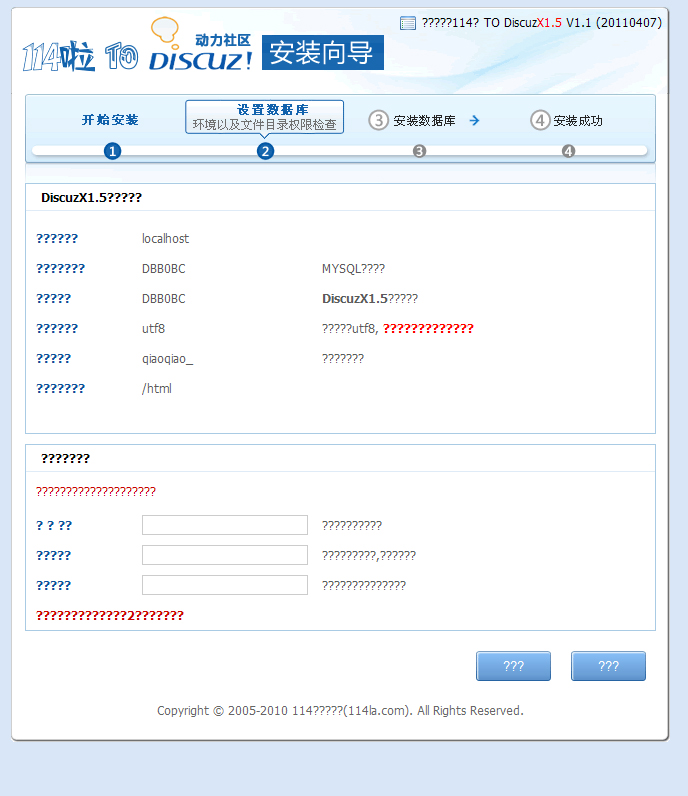Viewport: 688px width, 796px height.
Task: Click the qiaoqiao_ table prefix value
Action: click(x=168, y=359)
